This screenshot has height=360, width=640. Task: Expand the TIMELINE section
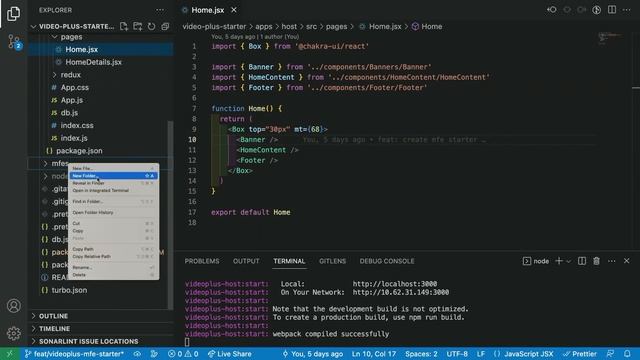(54, 329)
